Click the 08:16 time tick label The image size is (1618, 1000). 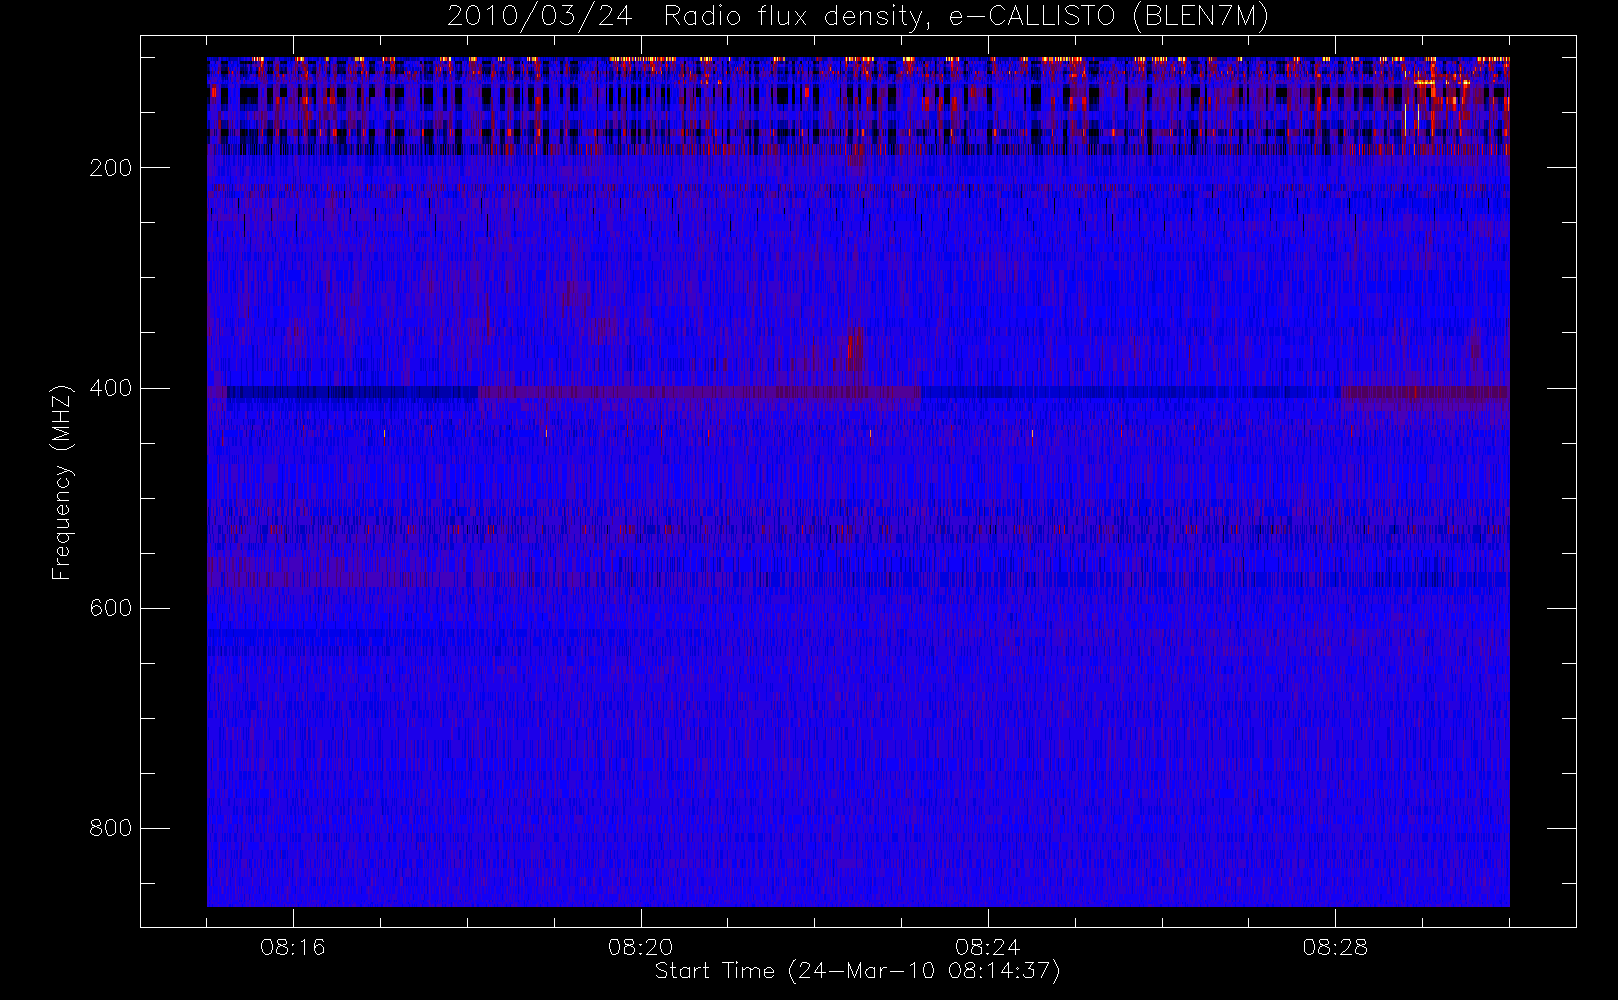[x=293, y=947]
